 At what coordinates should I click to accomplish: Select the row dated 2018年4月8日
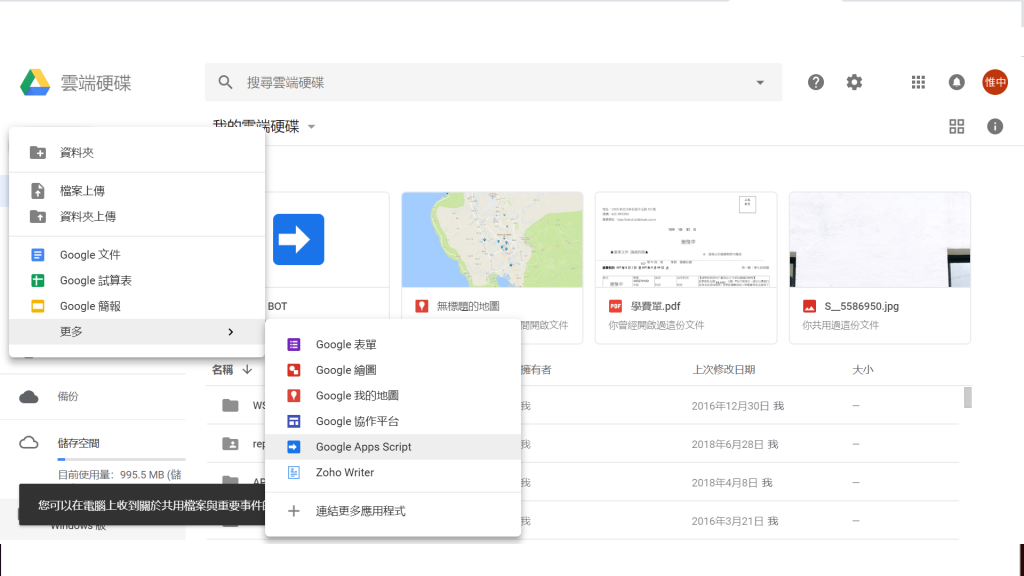[x=583, y=483]
